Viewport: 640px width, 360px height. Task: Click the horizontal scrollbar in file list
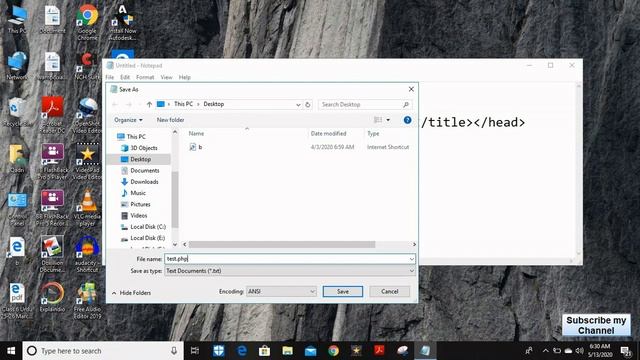282,244
